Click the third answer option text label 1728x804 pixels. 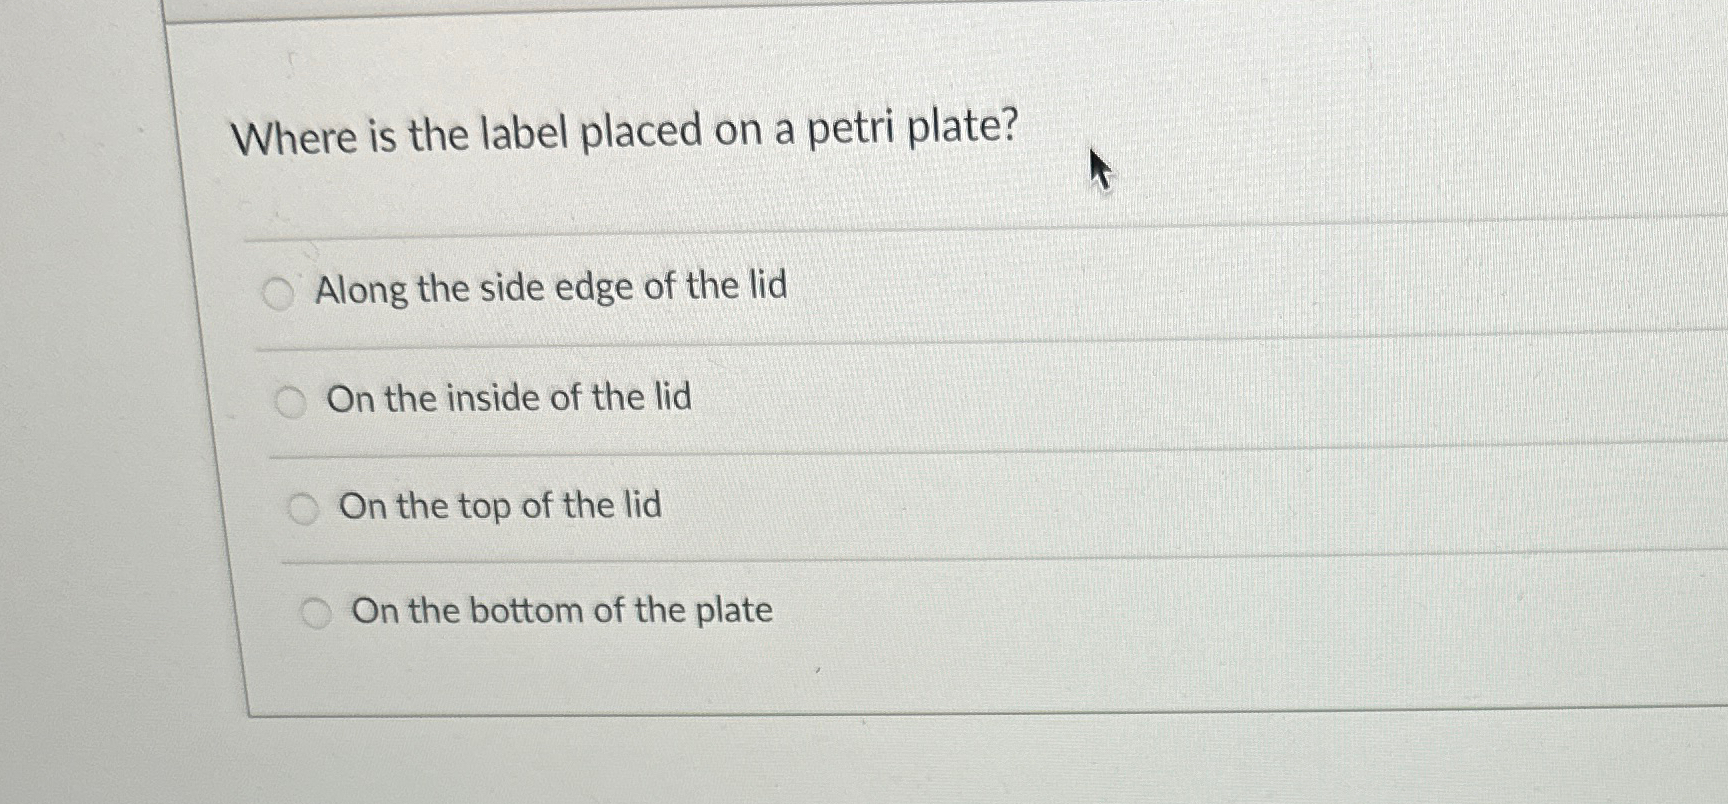(x=498, y=506)
